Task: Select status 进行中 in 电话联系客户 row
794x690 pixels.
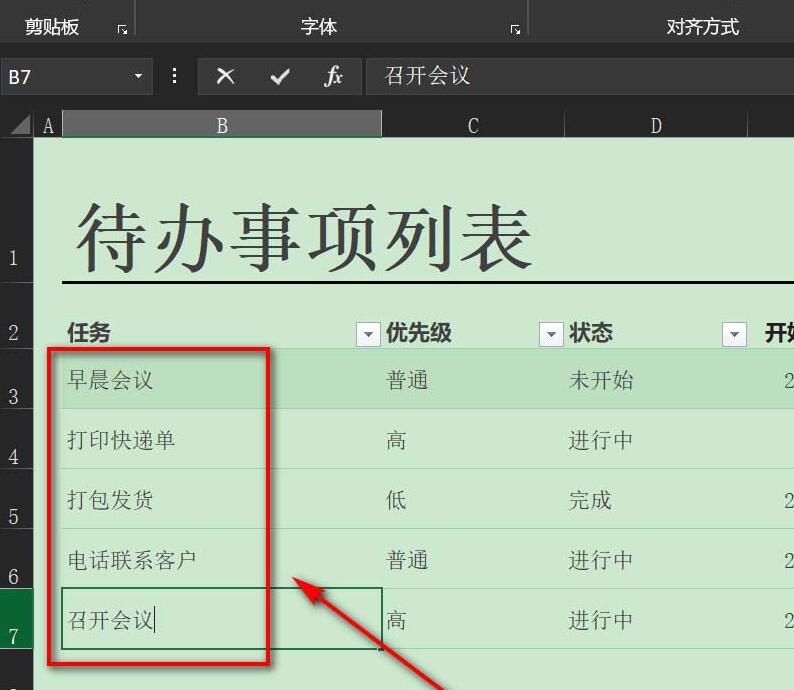Action: pyautogui.click(x=656, y=559)
